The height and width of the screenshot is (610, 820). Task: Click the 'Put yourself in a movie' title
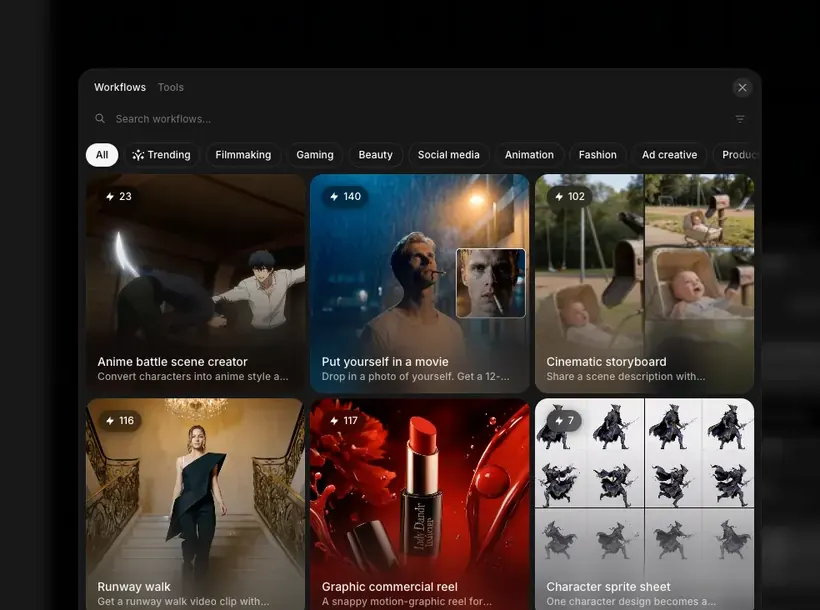coord(385,362)
